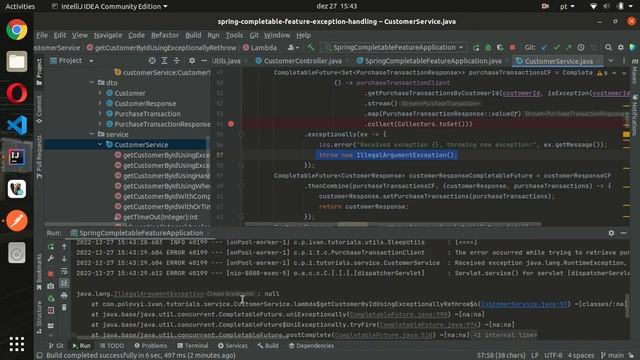Collapse all in Project panel toolbar
The height and width of the screenshot is (360, 640).
[176, 61]
